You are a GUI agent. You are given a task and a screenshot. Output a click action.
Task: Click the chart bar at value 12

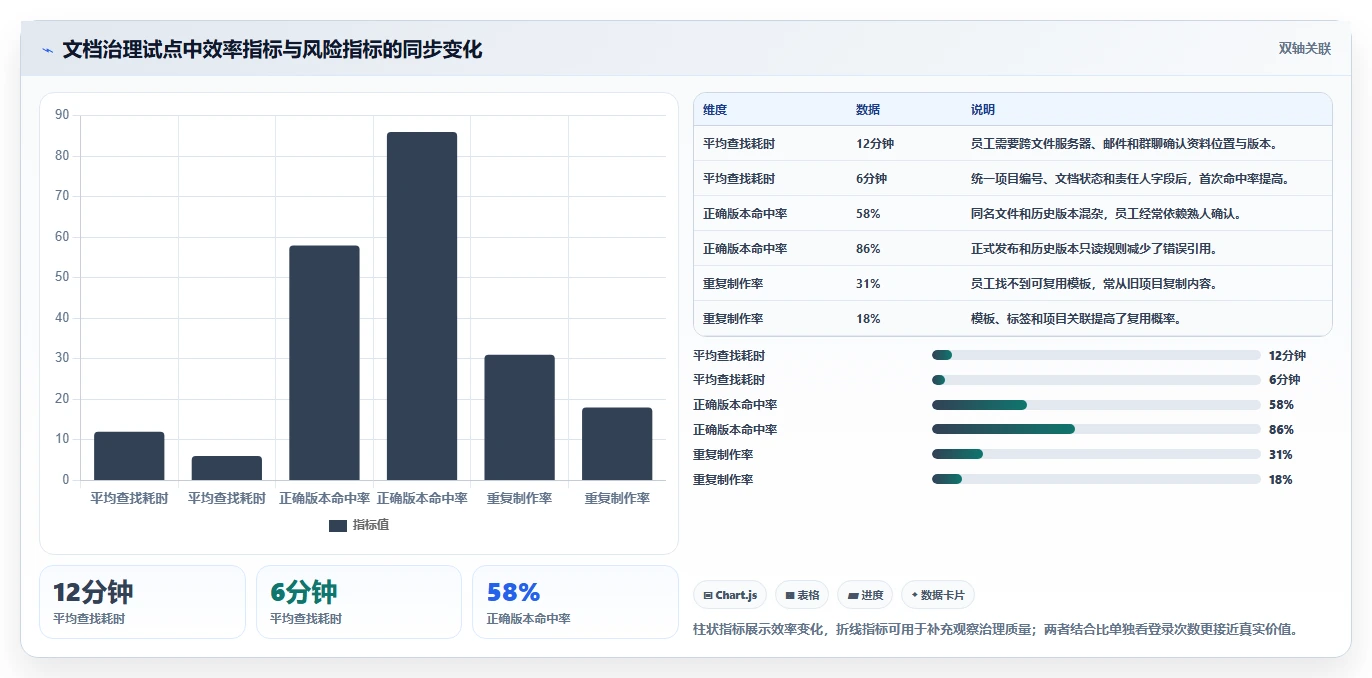click(x=129, y=456)
